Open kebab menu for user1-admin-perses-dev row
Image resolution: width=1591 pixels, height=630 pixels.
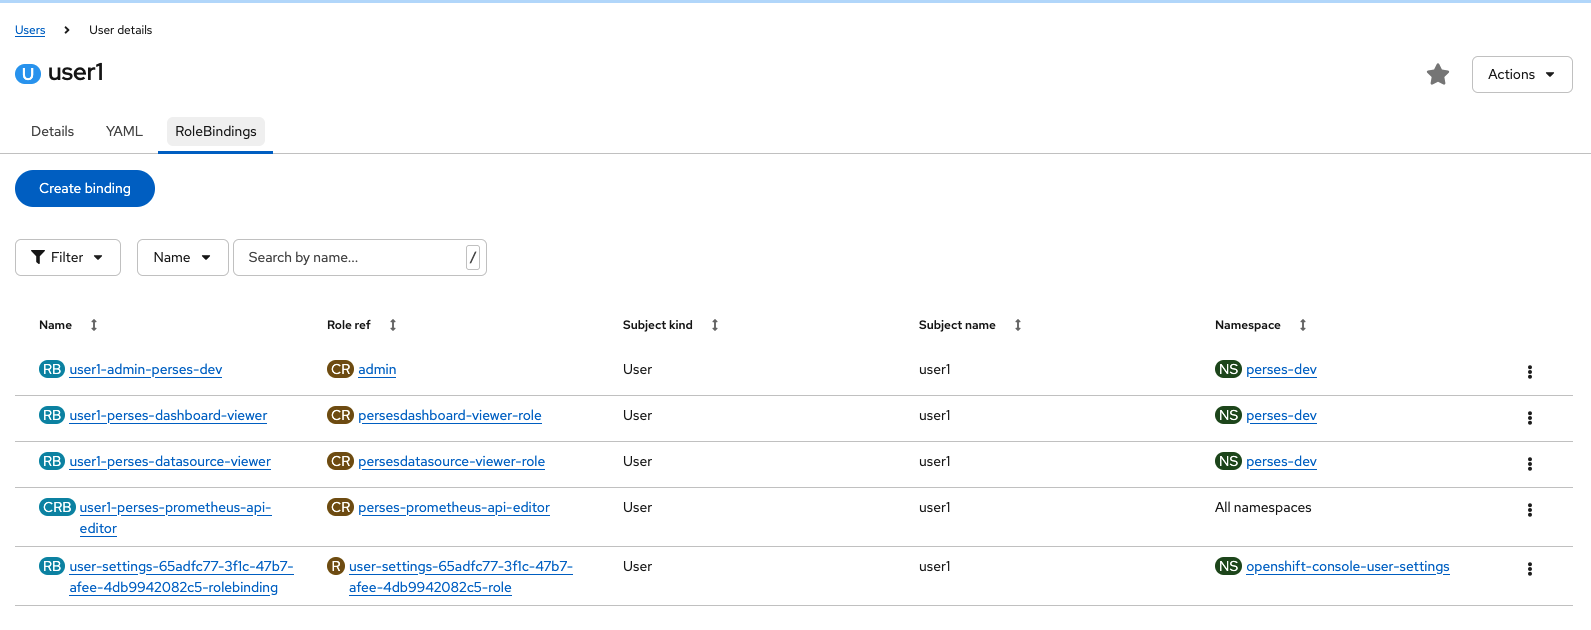coord(1529,372)
